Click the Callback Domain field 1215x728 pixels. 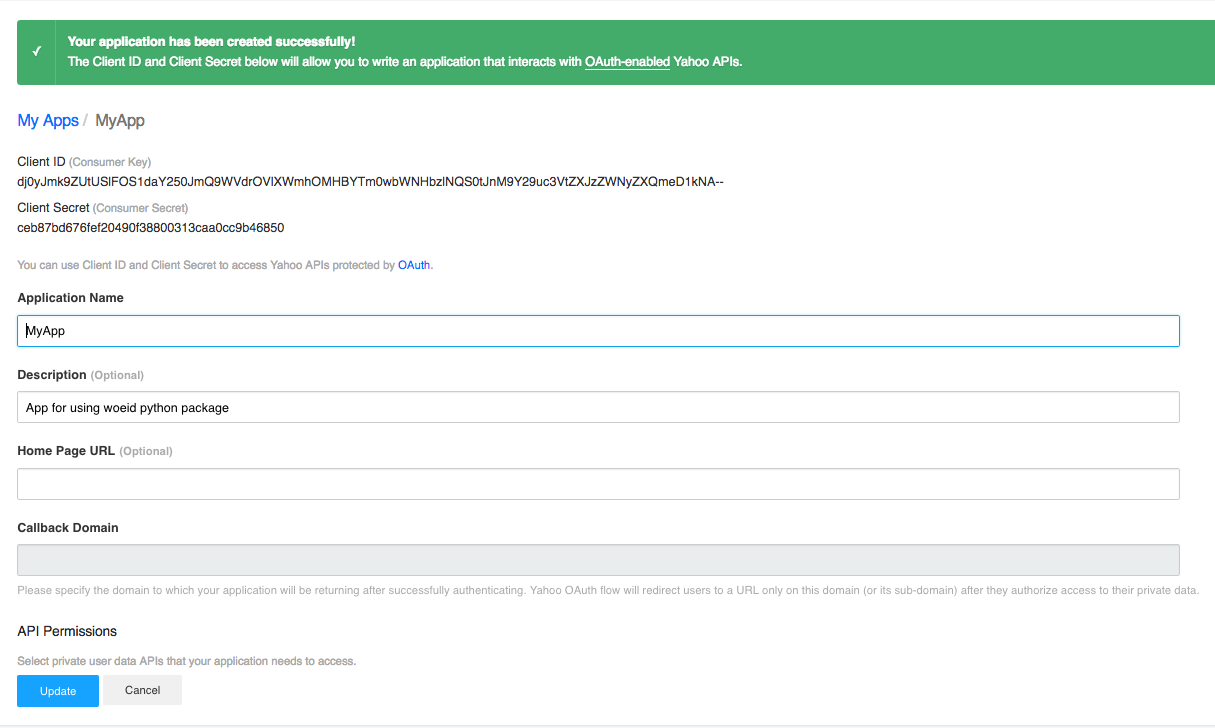point(598,560)
